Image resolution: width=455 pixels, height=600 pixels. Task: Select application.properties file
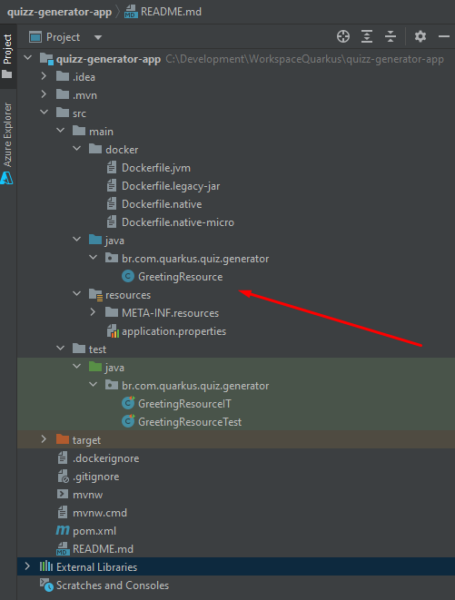pyautogui.click(x=174, y=331)
